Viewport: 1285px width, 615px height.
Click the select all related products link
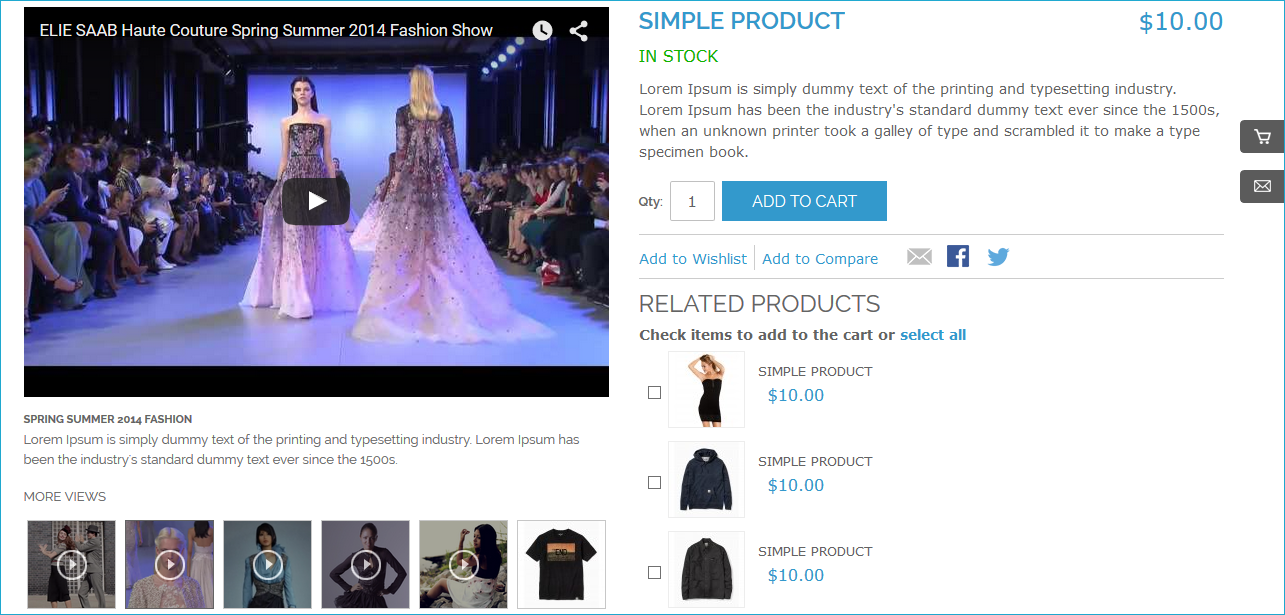(x=933, y=335)
